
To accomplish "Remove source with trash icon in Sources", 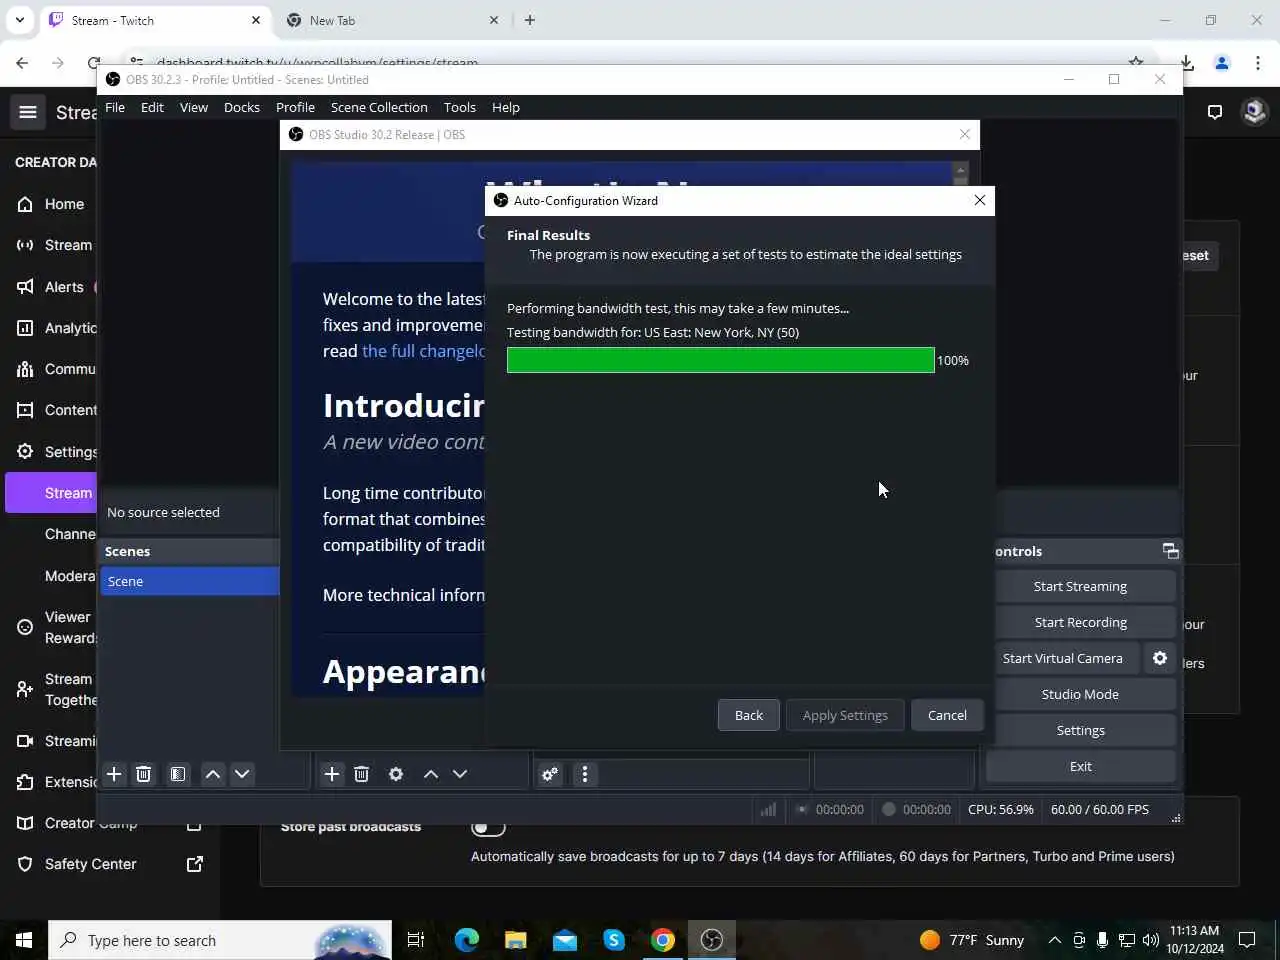I will [361, 774].
